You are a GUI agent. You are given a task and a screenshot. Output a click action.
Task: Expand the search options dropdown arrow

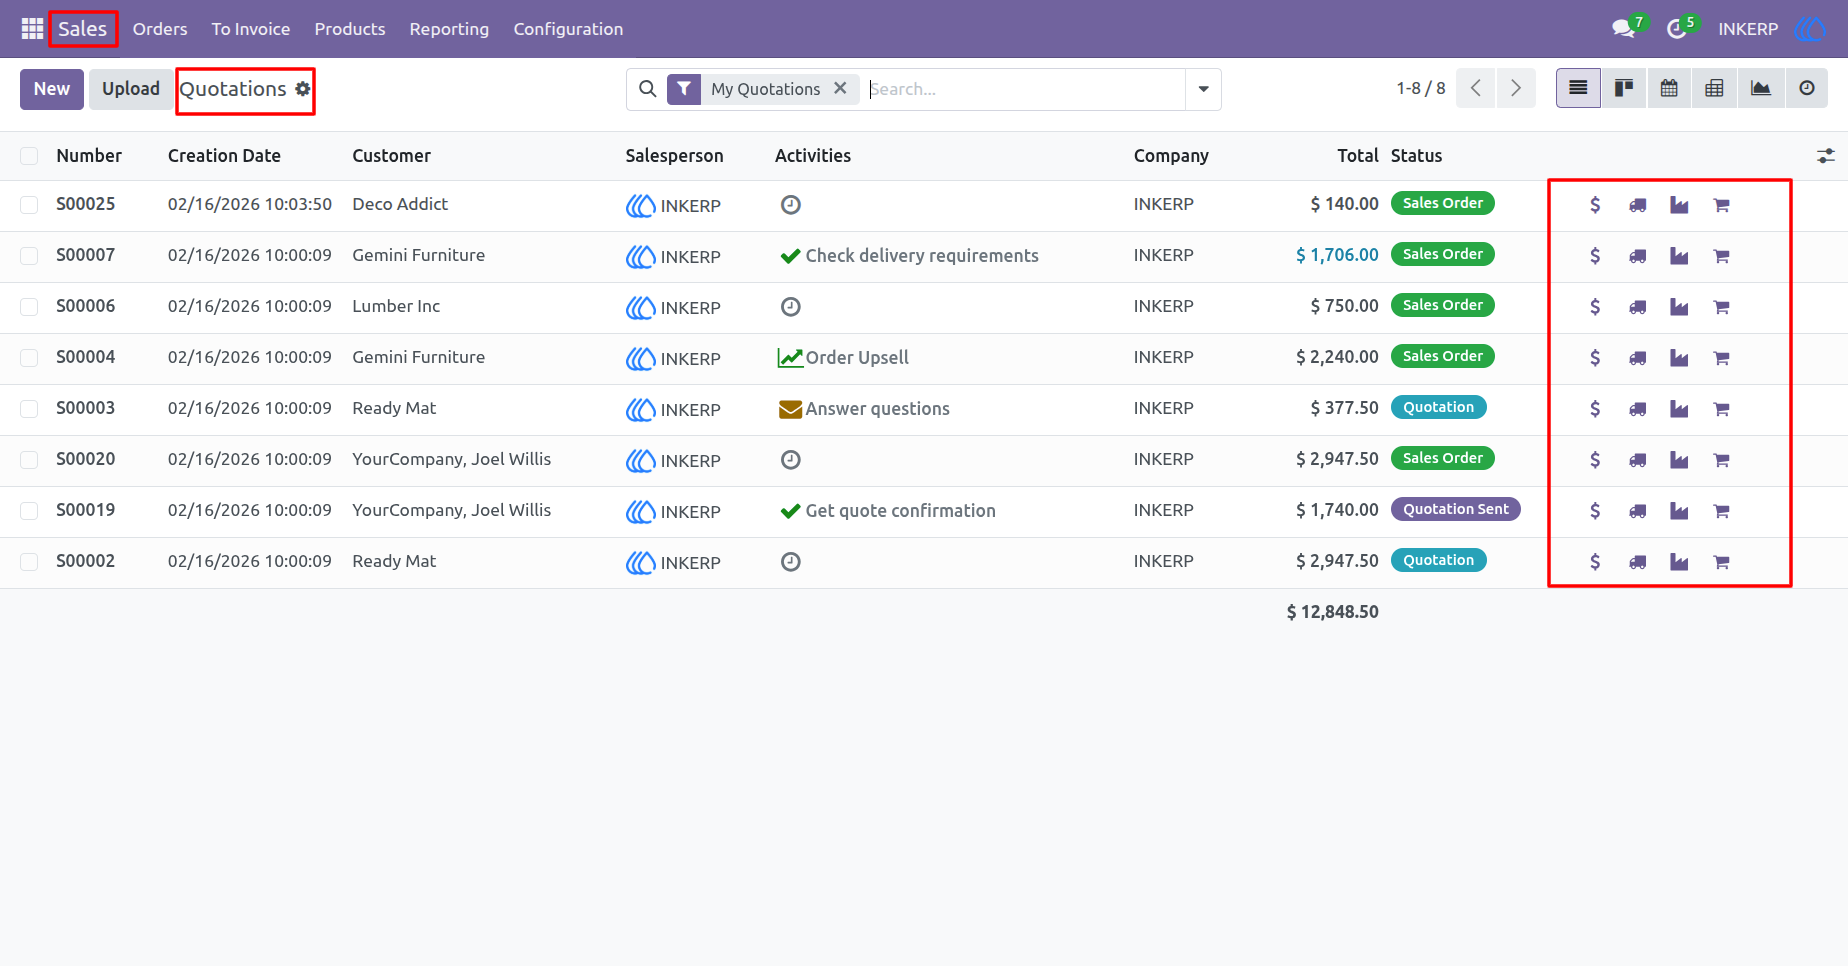(1203, 89)
